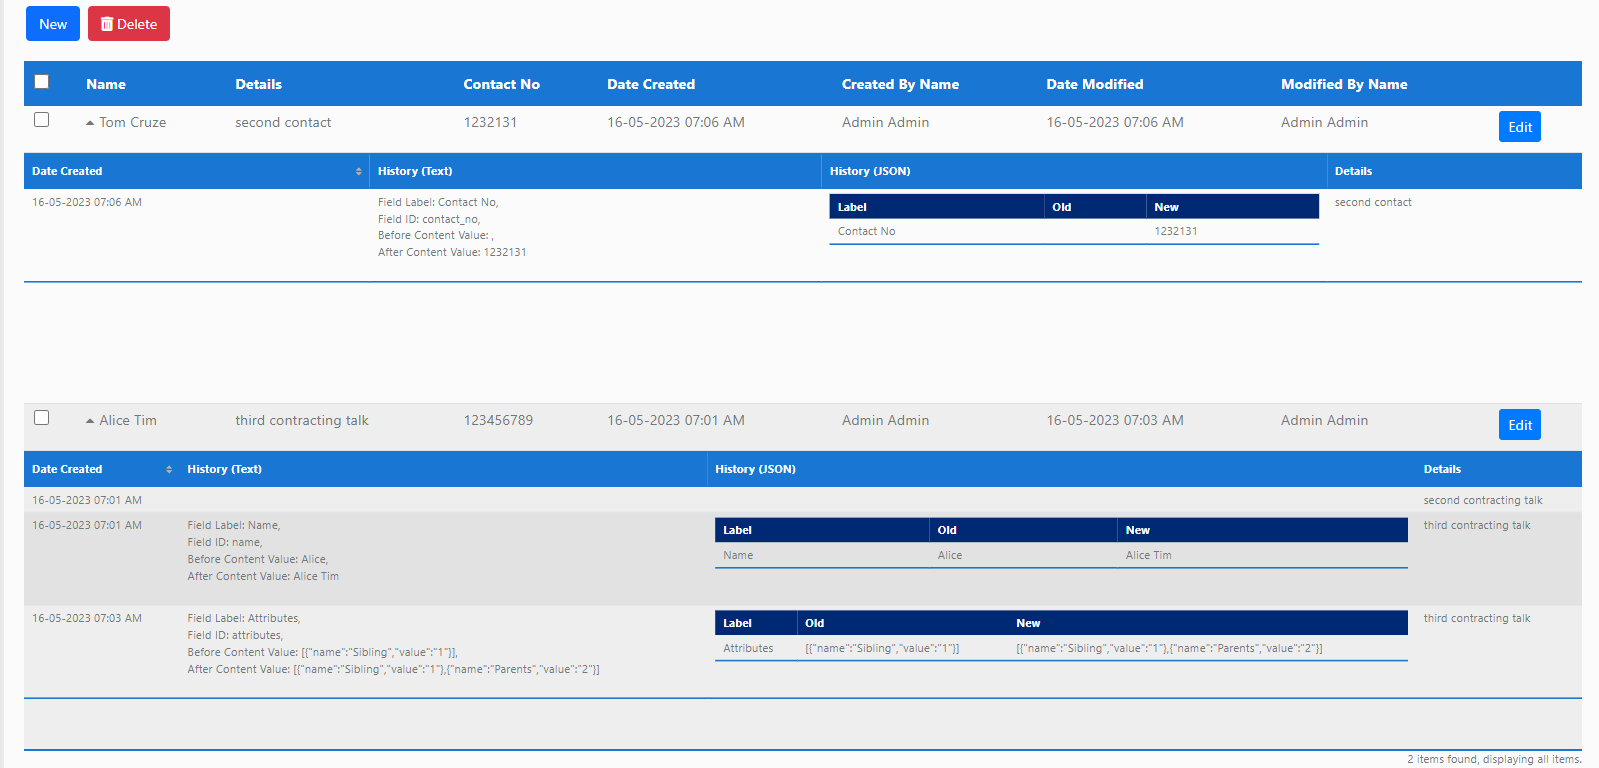
Task: Check the Alice Tim row checkbox
Action: point(42,418)
